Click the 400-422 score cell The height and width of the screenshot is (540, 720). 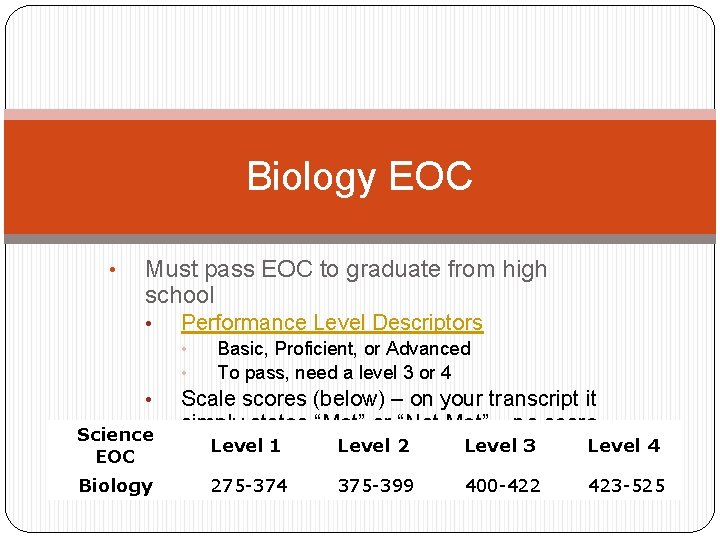pos(503,485)
